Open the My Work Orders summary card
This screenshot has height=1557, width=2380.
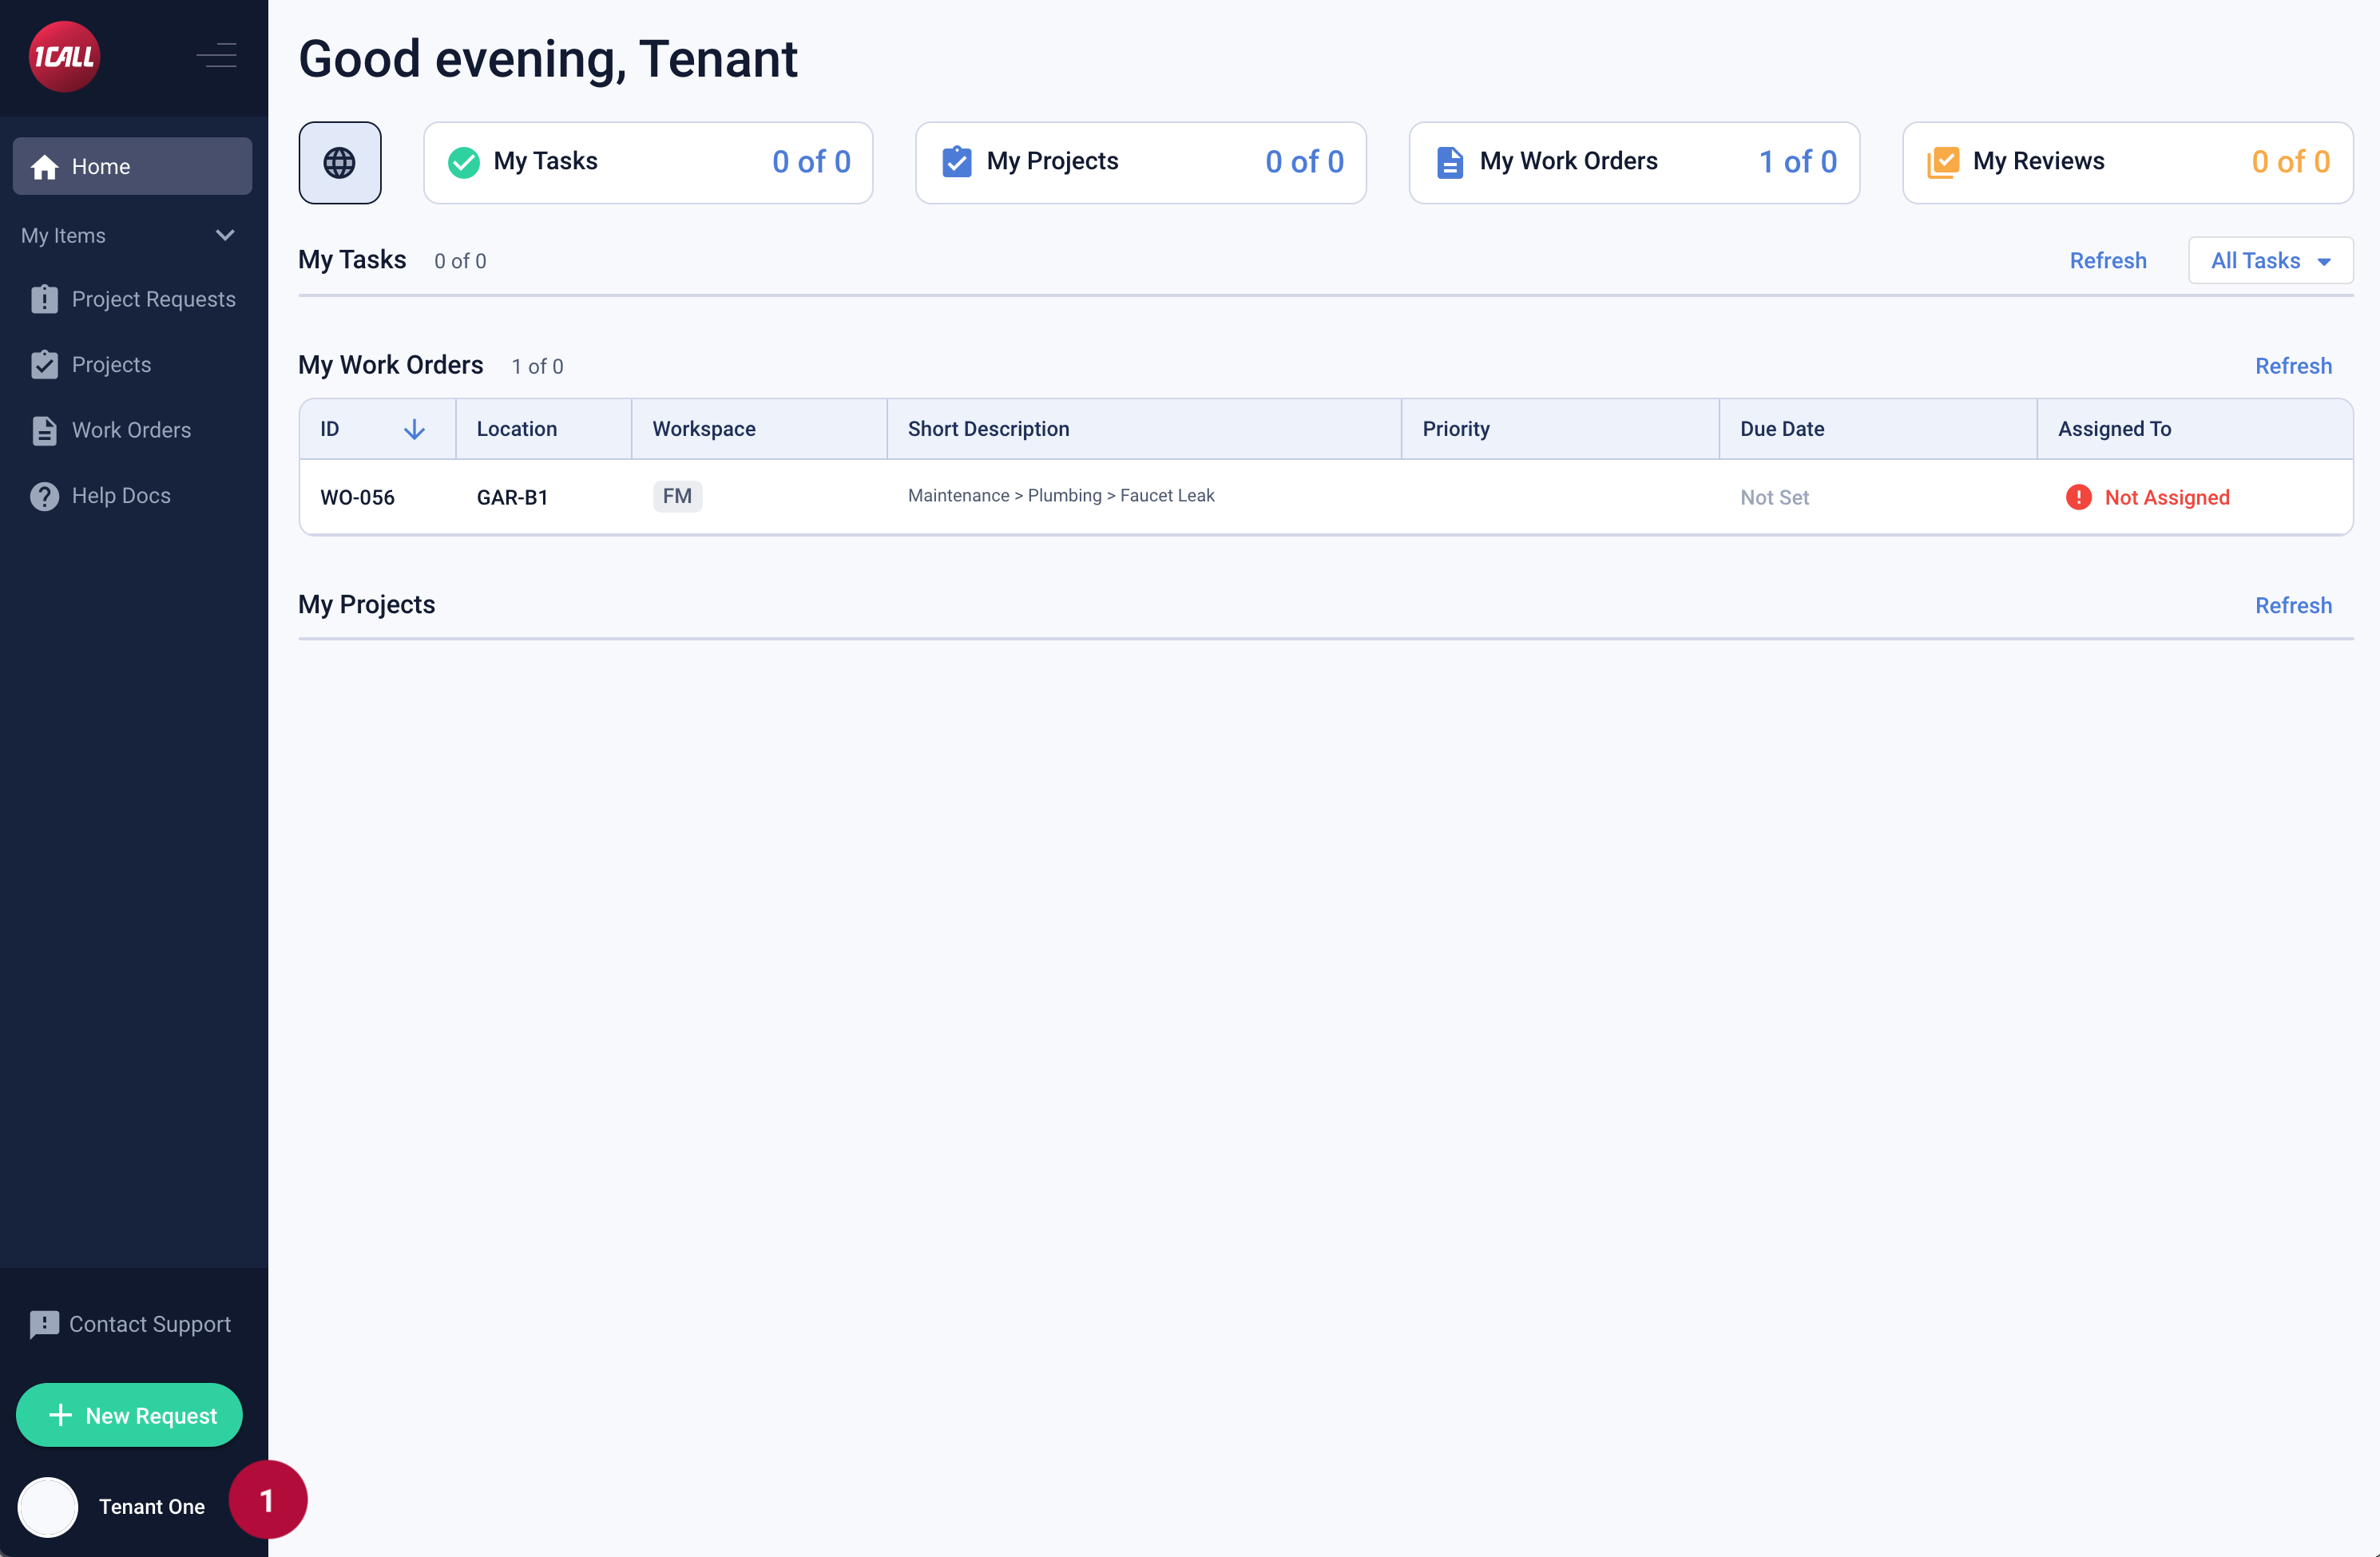point(1634,163)
